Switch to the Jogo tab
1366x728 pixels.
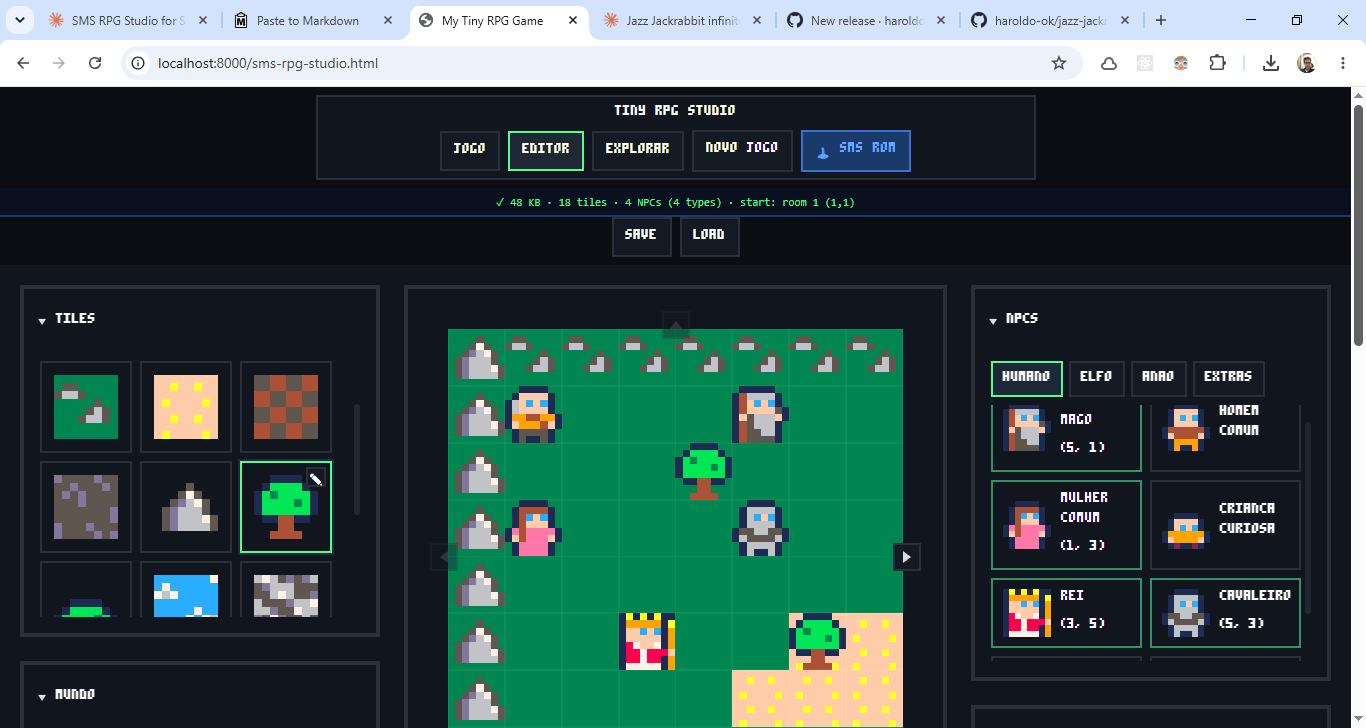(x=470, y=151)
